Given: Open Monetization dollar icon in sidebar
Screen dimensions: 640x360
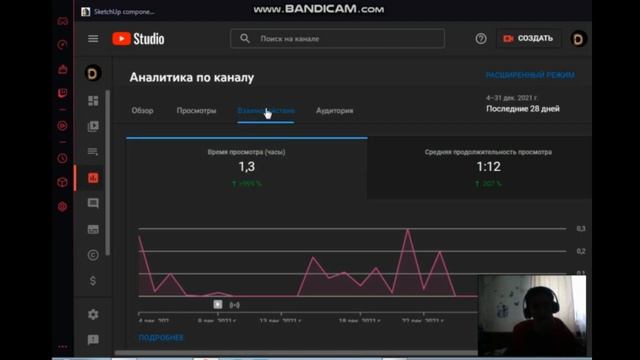Looking at the screenshot, I should coord(93,281).
